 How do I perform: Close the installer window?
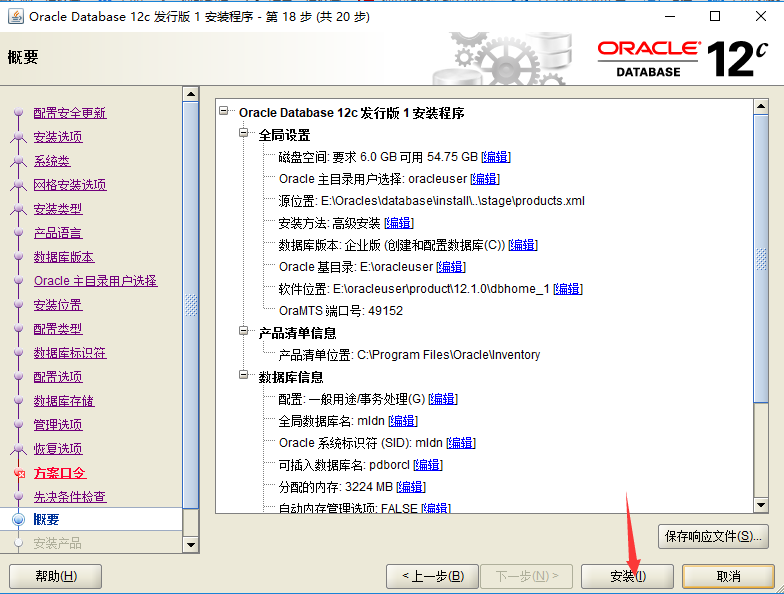pyautogui.click(x=760, y=16)
